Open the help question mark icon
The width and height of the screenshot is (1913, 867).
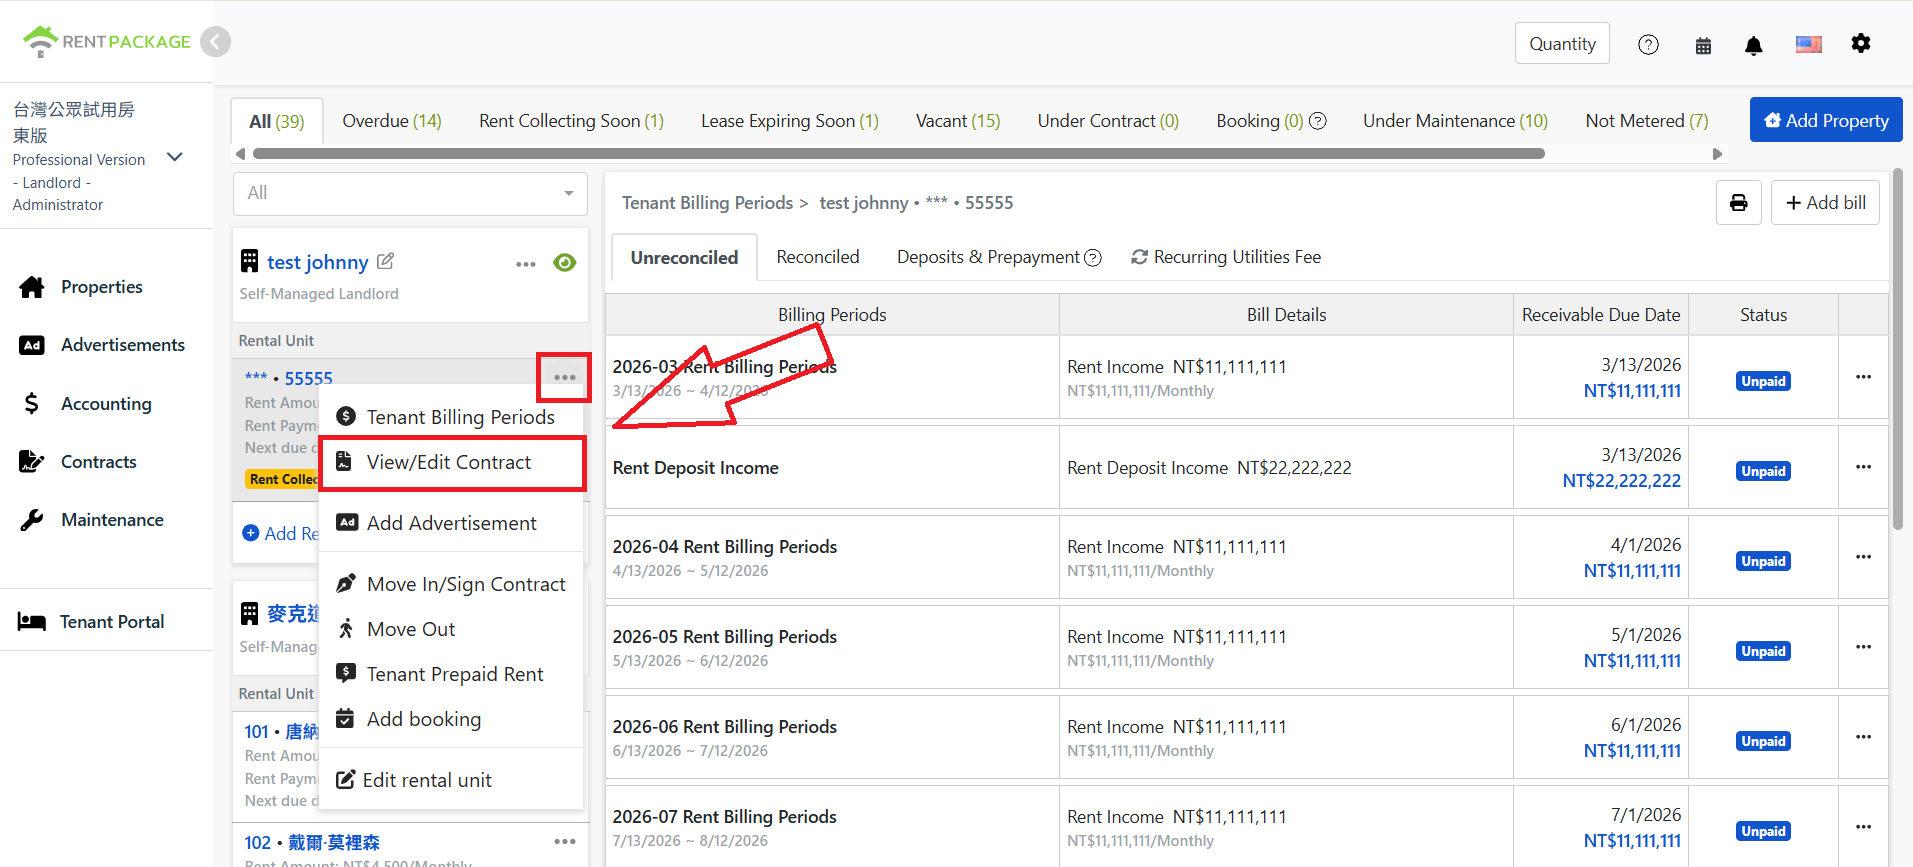point(1648,44)
